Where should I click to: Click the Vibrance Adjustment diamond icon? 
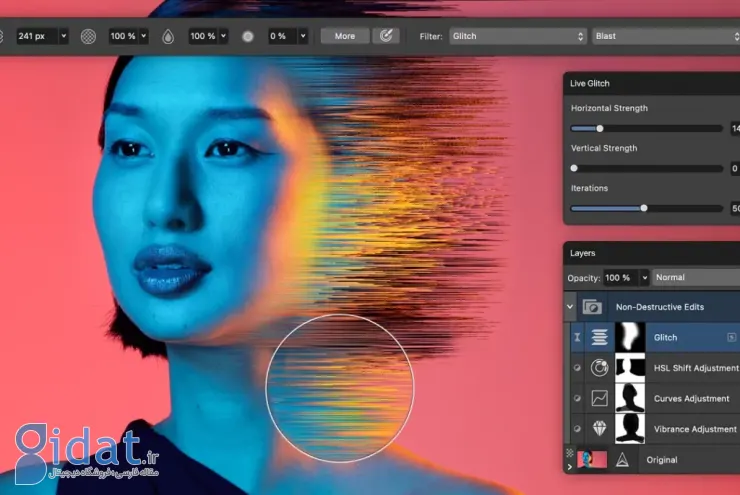[x=600, y=428]
